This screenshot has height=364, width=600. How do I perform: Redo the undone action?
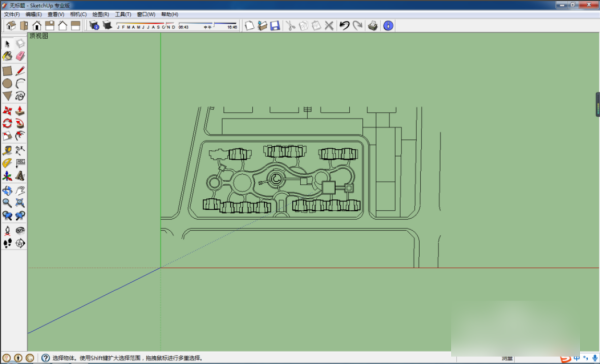357,26
